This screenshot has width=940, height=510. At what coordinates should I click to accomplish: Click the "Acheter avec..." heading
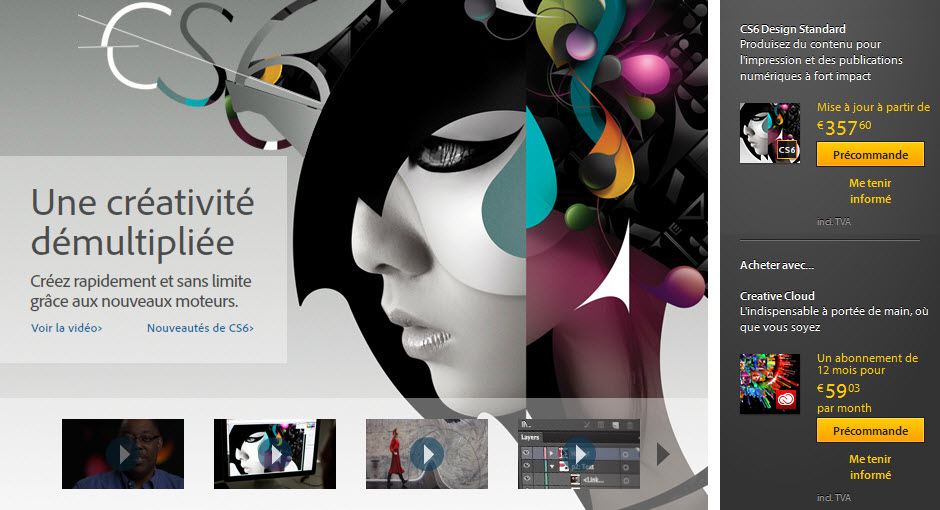pyautogui.click(x=777, y=265)
